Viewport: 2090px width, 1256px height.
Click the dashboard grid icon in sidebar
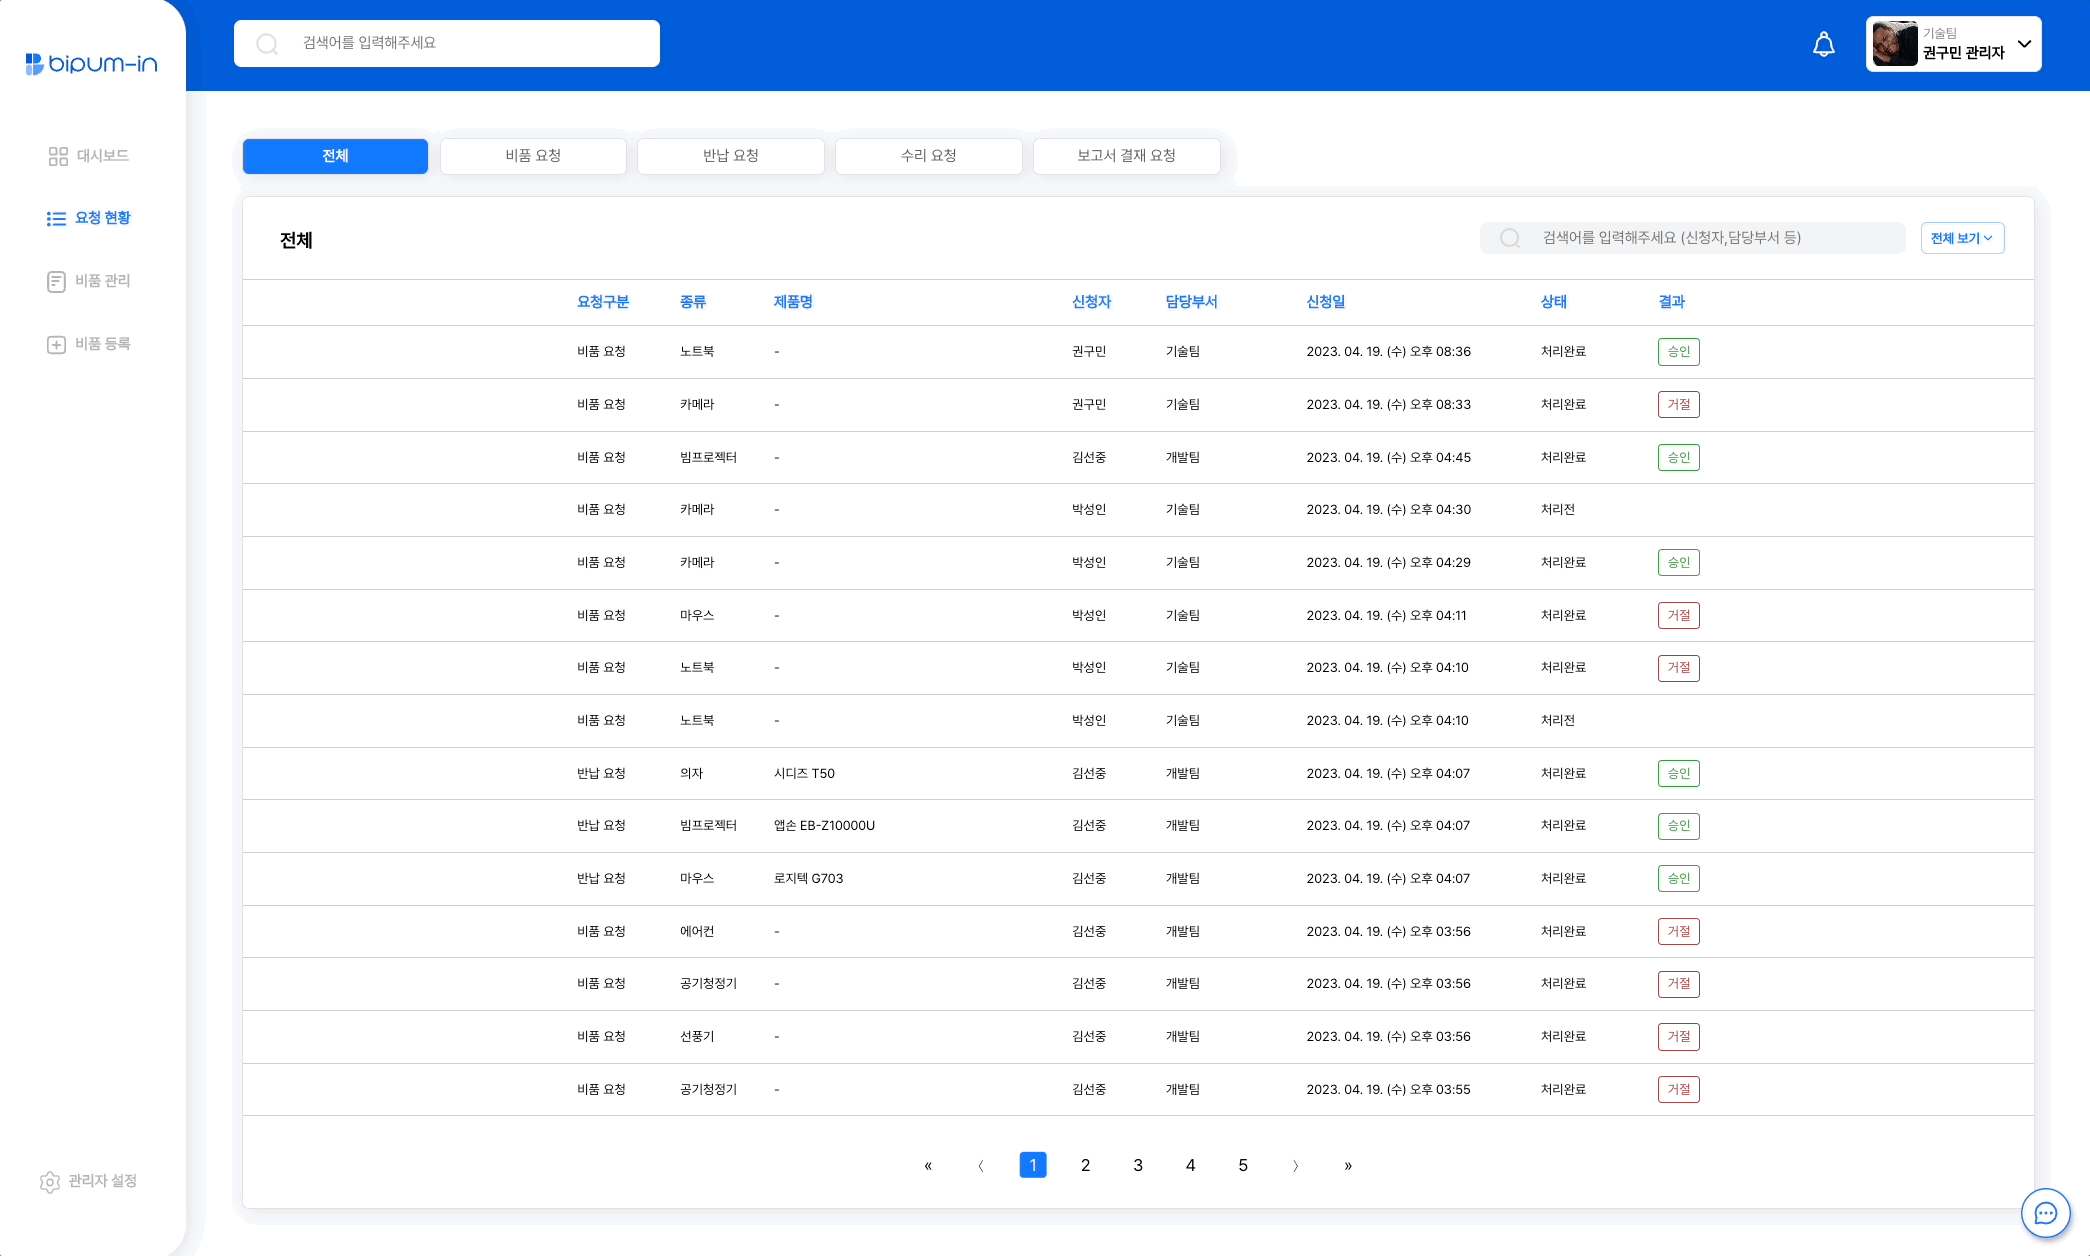tap(58, 156)
